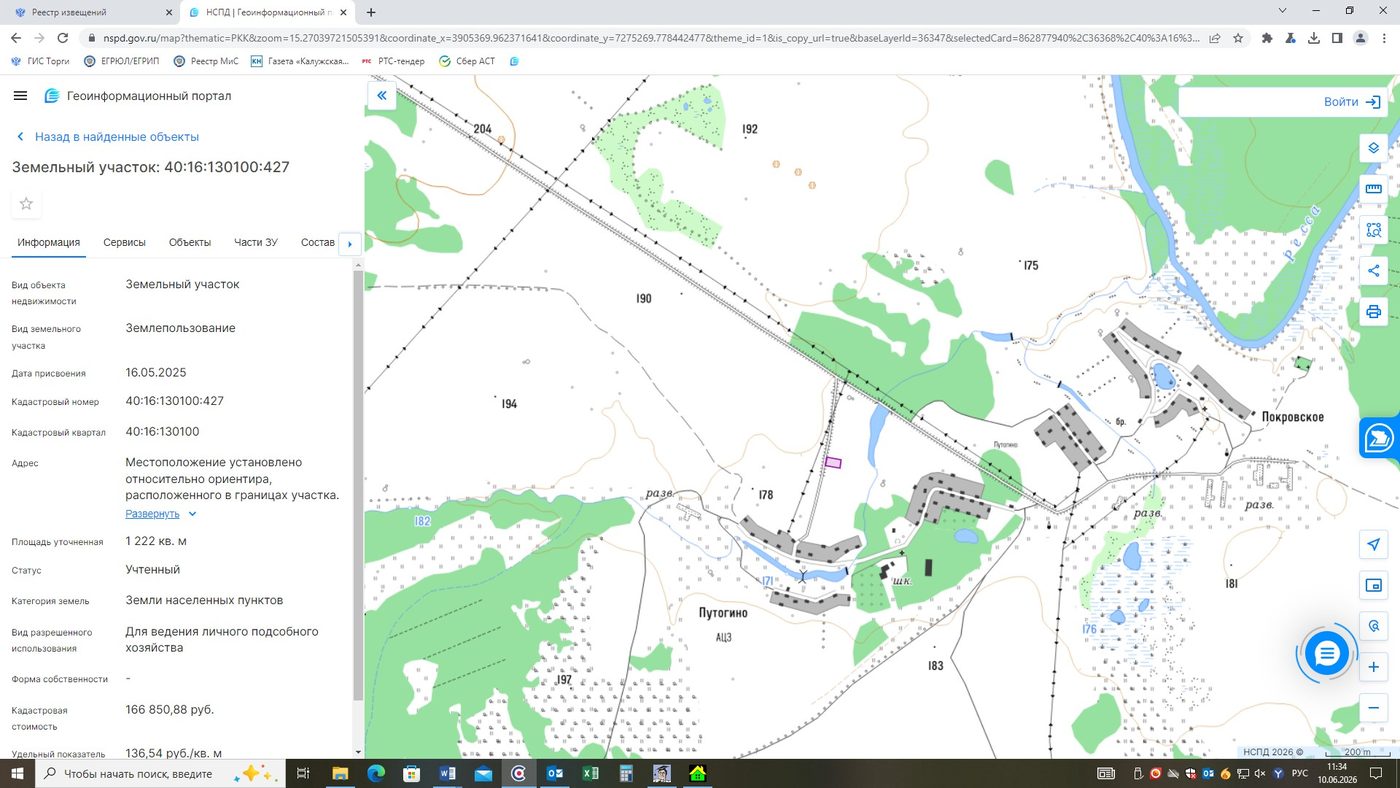Viewport: 1400px width, 788px height.
Task: Click the geolocation arrow icon
Action: coord(1374,544)
